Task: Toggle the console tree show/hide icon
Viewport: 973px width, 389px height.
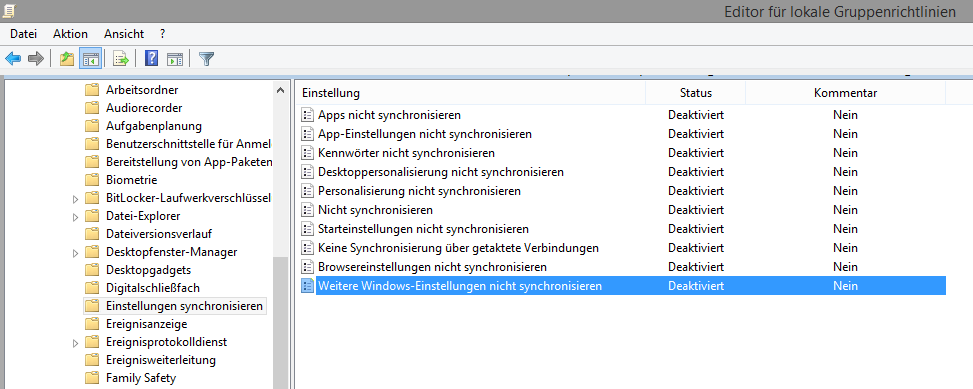Action: pyautogui.click(x=91, y=59)
